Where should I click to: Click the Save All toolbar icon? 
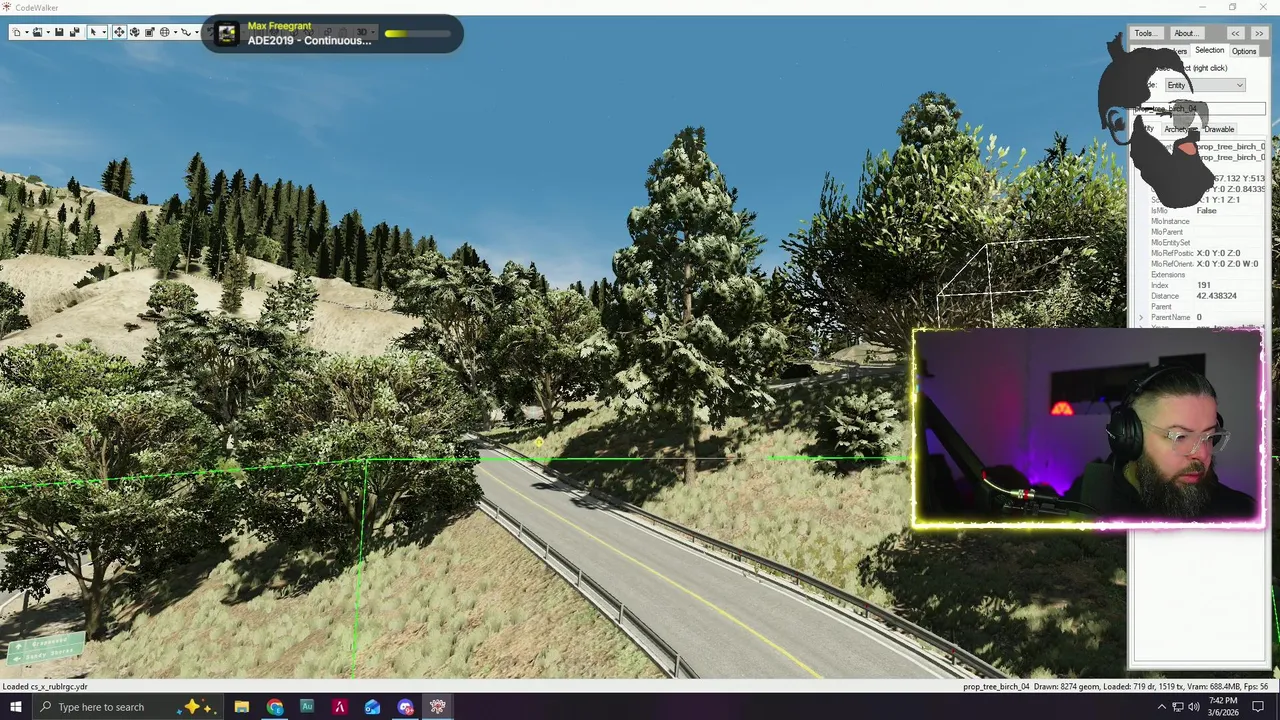pos(75,32)
